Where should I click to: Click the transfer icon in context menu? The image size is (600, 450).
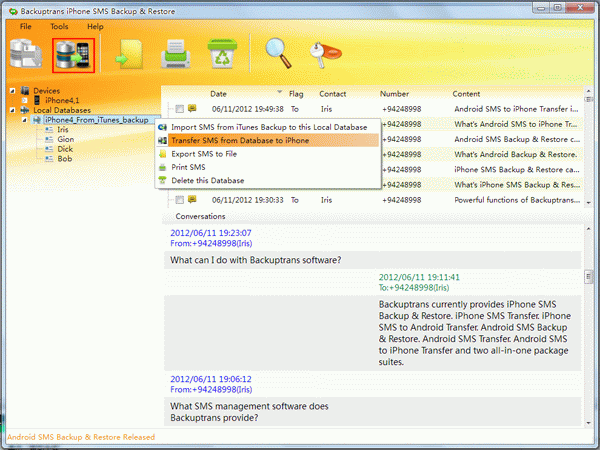(x=163, y=140)
